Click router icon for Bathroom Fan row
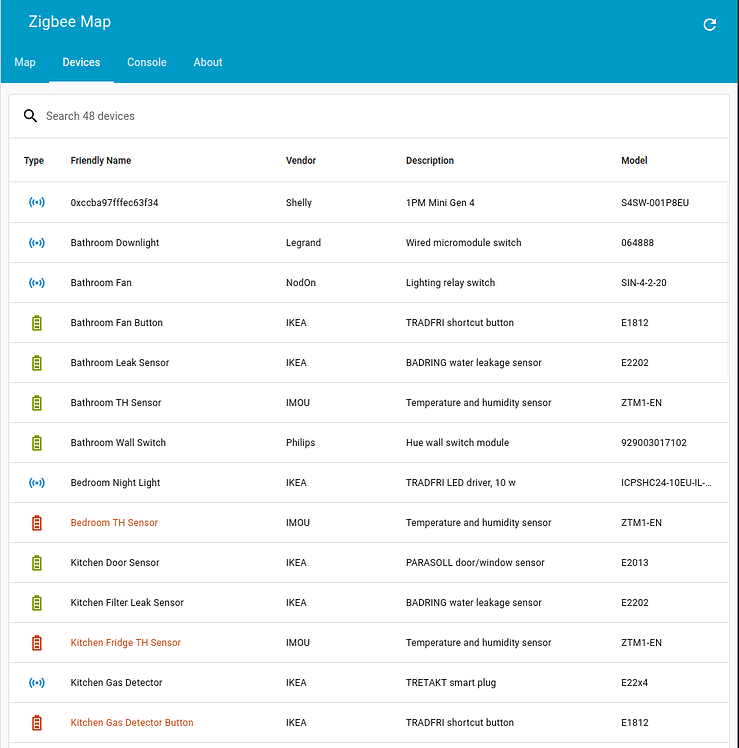 pos(37,282)
